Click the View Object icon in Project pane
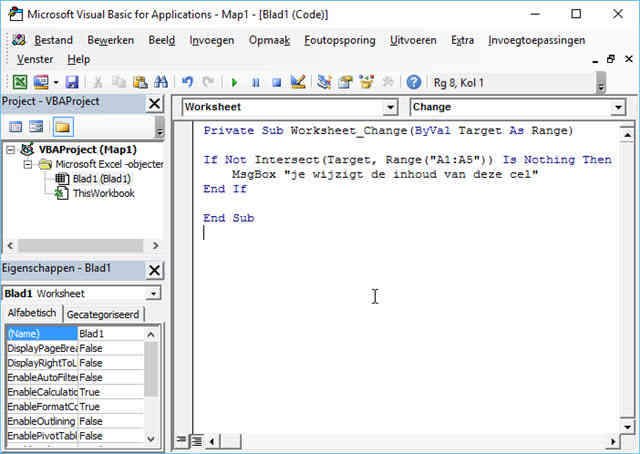 [36, 127]
